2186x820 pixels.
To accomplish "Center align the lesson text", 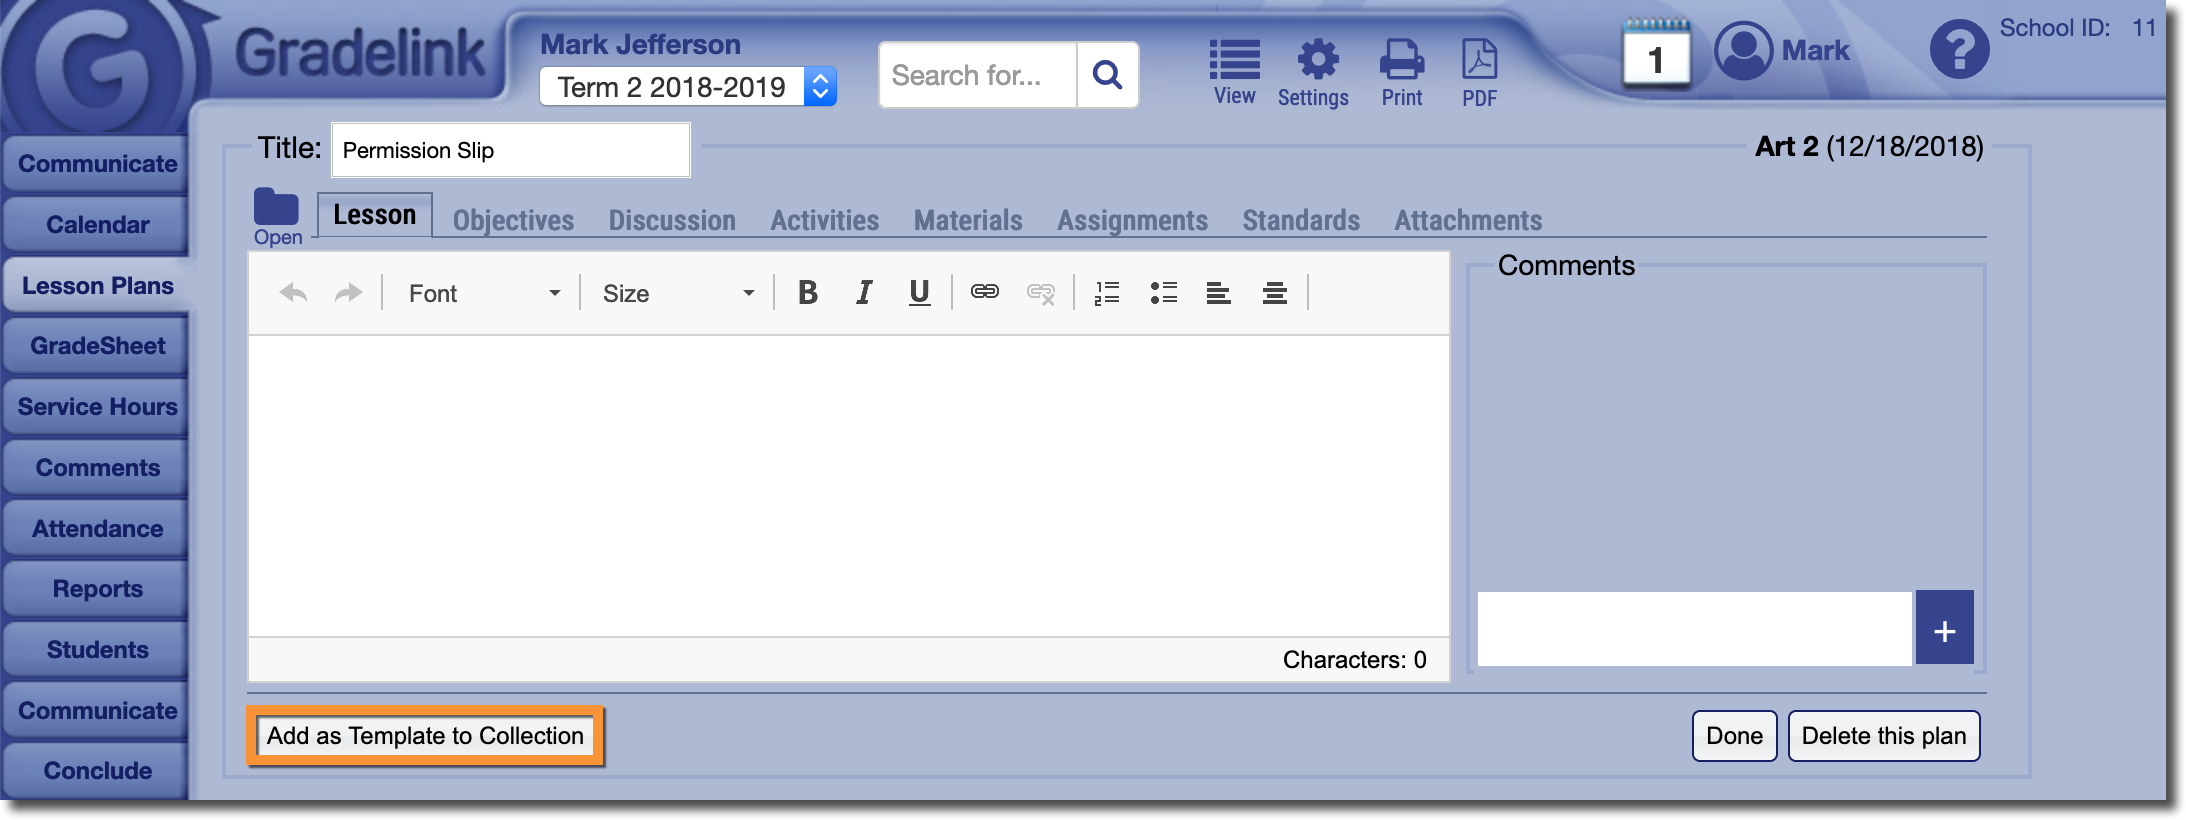I will coord(1274,293).
